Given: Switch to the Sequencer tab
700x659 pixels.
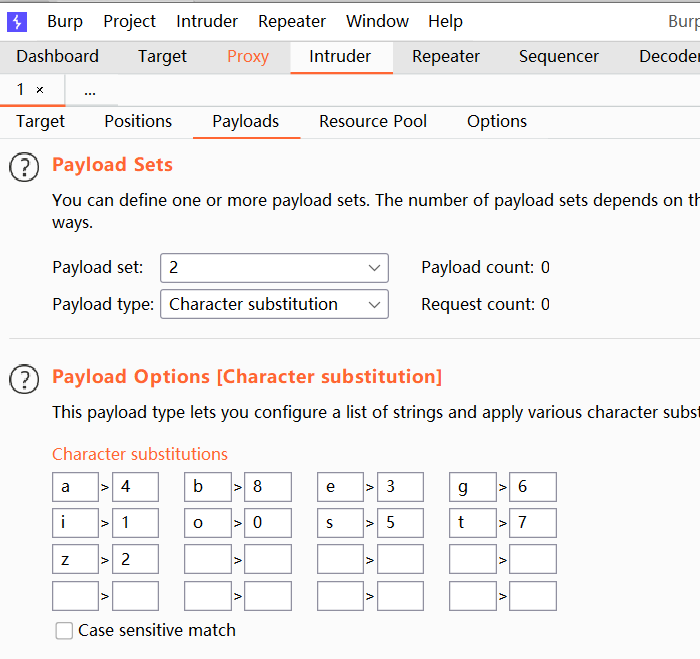Looking at the screenshot, I should pyautogui.click(x=559, y=56).
